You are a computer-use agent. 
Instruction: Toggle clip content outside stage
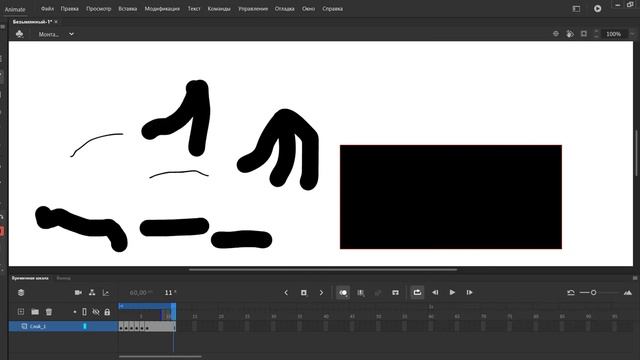584,34
